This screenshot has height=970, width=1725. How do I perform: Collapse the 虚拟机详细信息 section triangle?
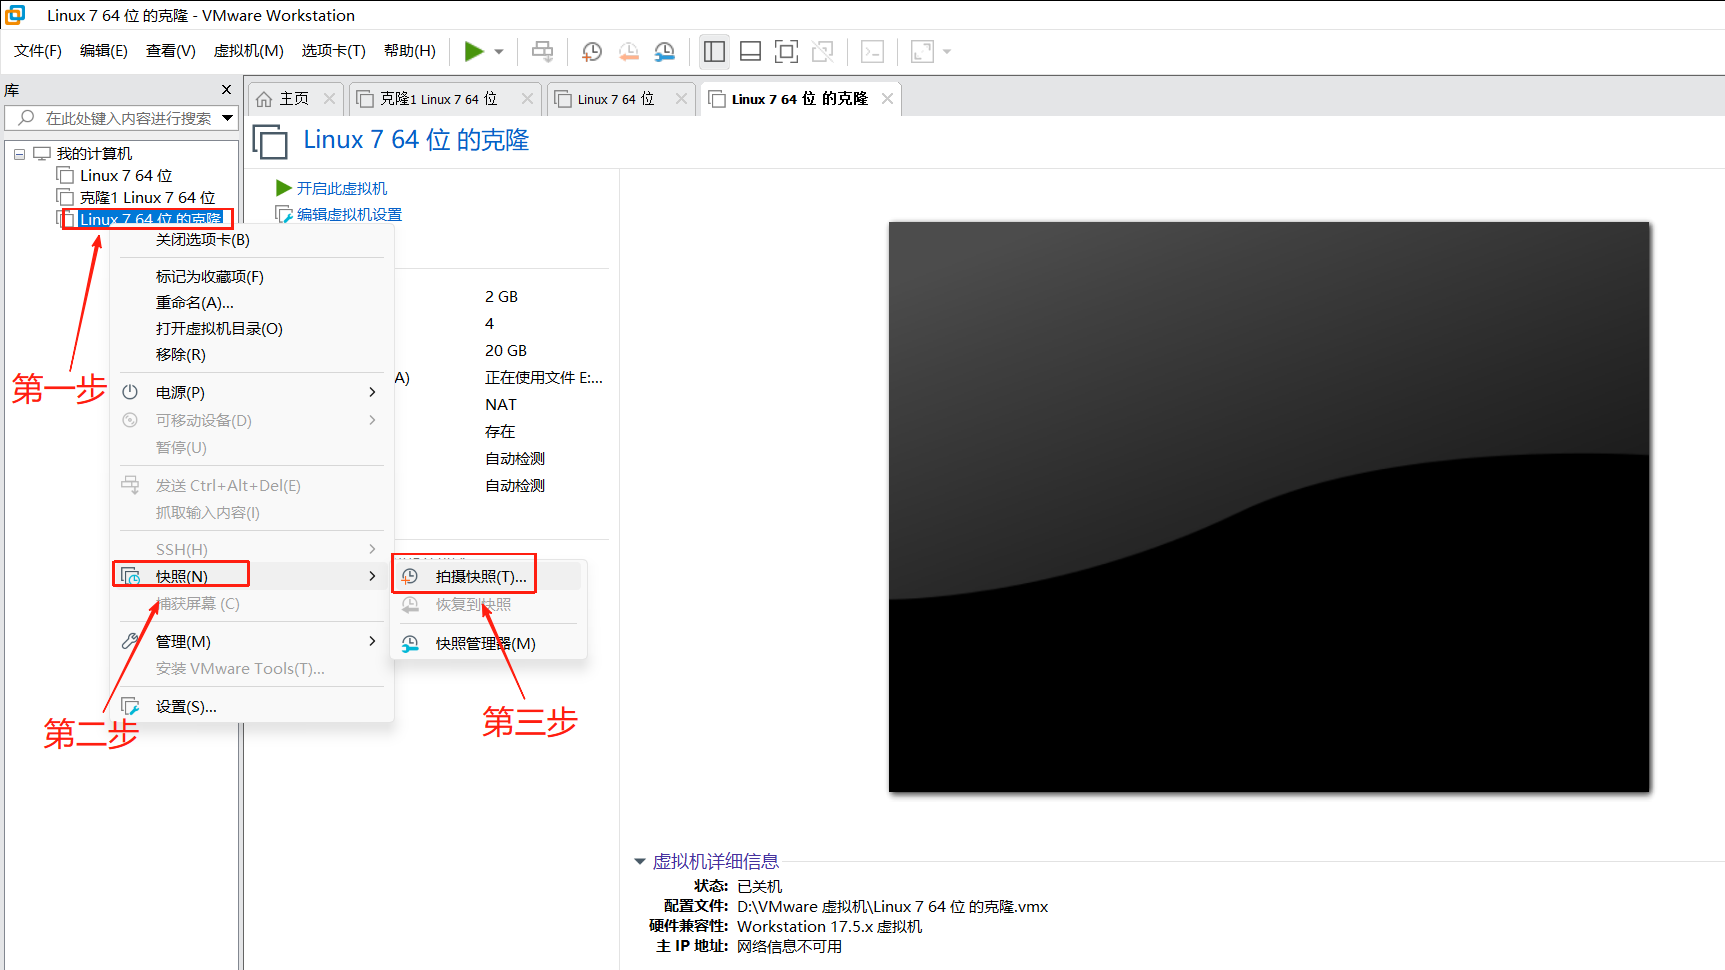(x=640, y=861)
